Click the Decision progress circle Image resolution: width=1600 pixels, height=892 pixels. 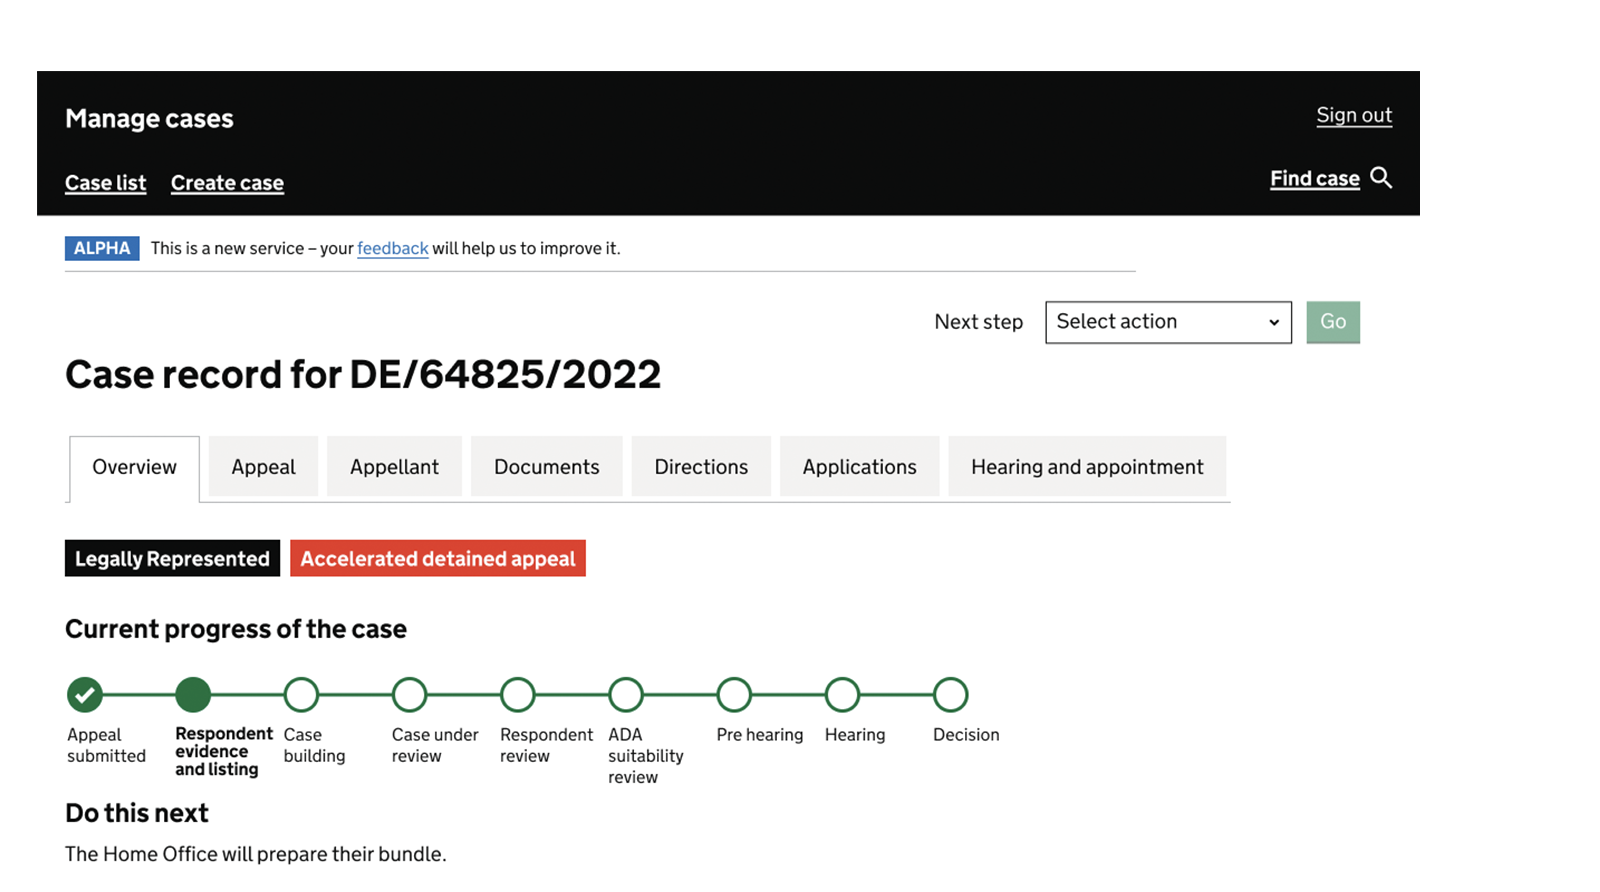[x=950, y=694]
